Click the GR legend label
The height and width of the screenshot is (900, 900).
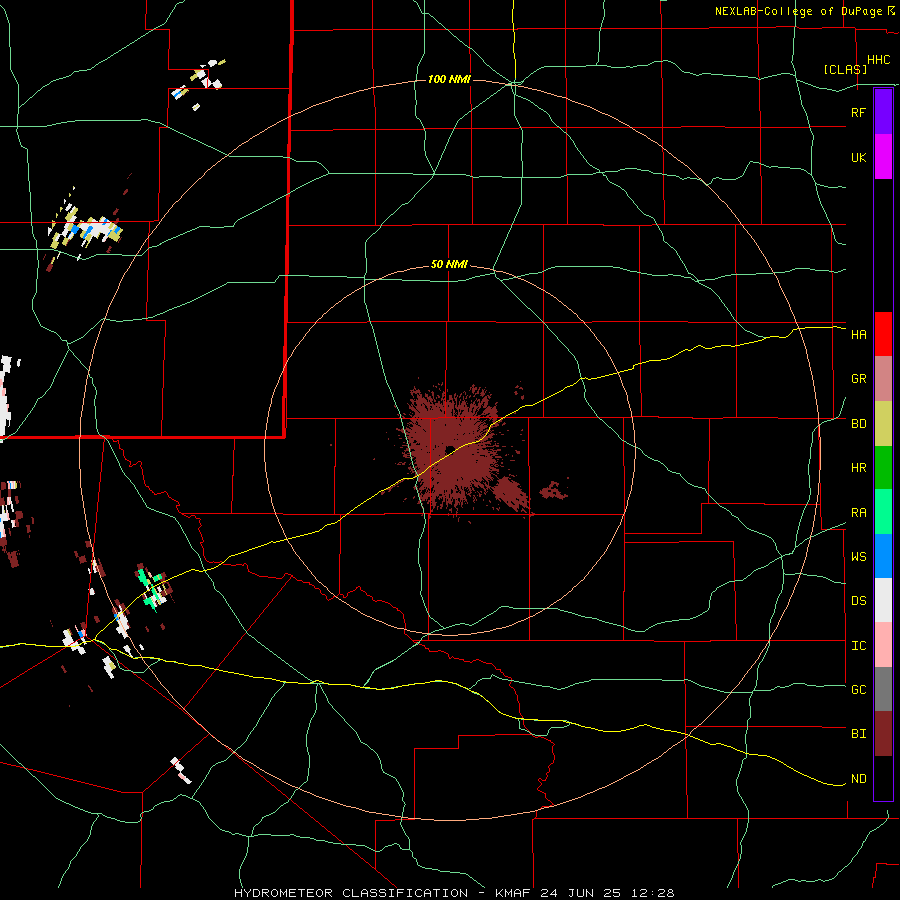859,379
